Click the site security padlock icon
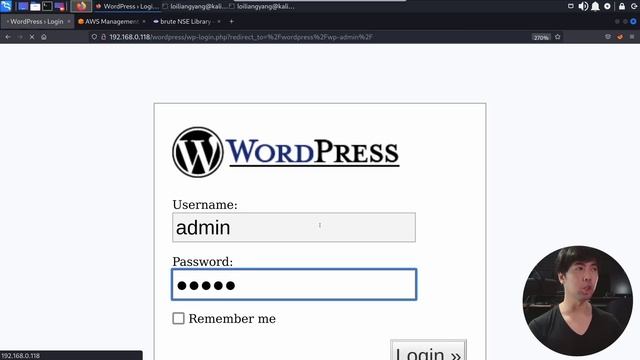Screen dimensions: 640x360 [x=103, y=37]
